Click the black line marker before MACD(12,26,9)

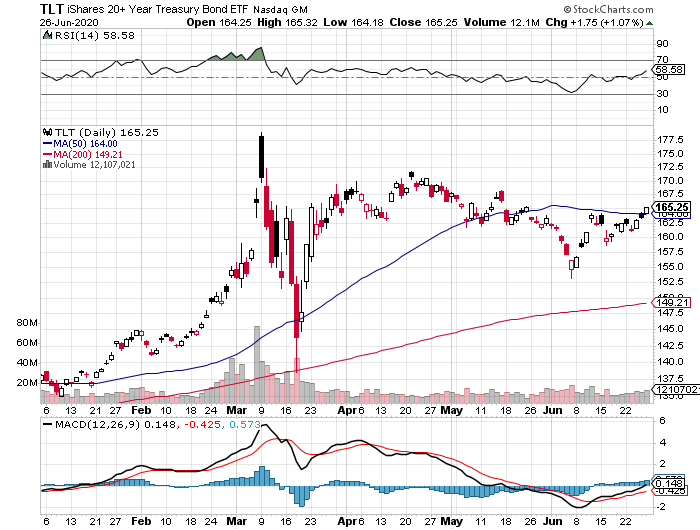(x=47, y=424)
